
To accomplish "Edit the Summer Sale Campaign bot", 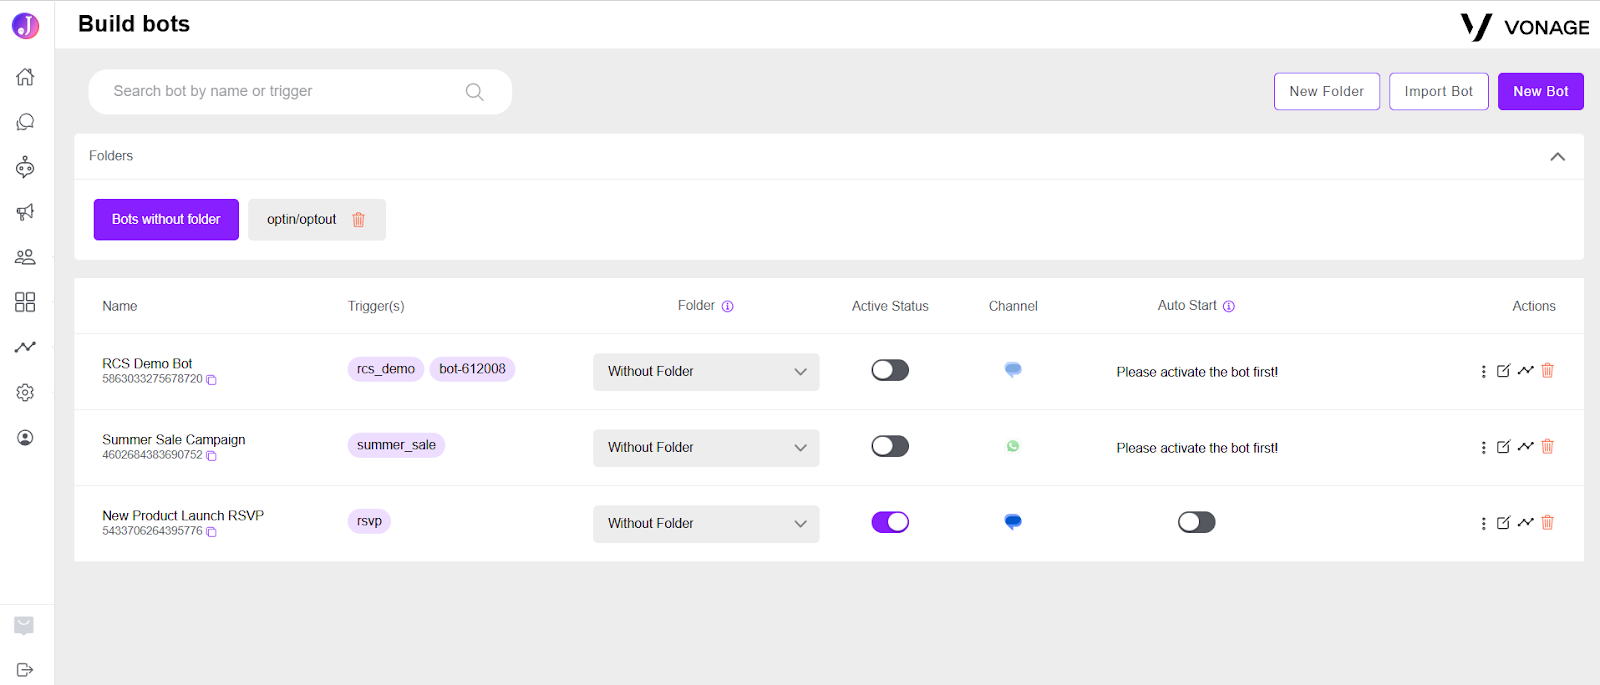I will click(1503, 447).
